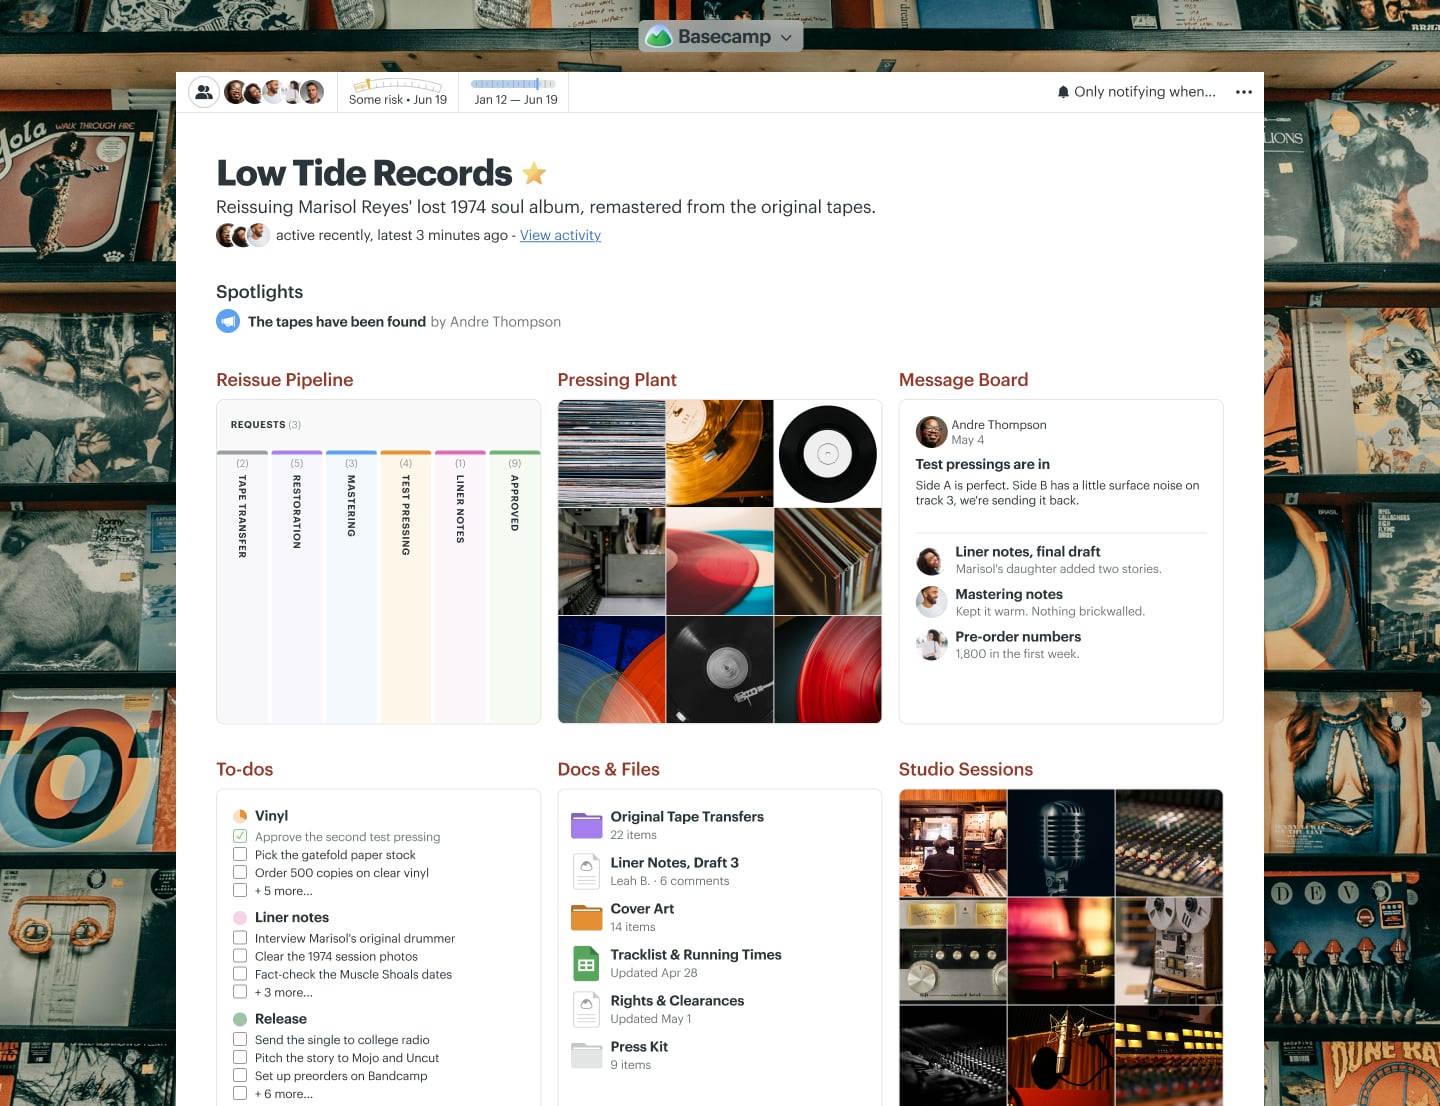The image size is (1440, 1106).
Task: Check off Pick the gatefold paper stock
Action: coord(240,854)
